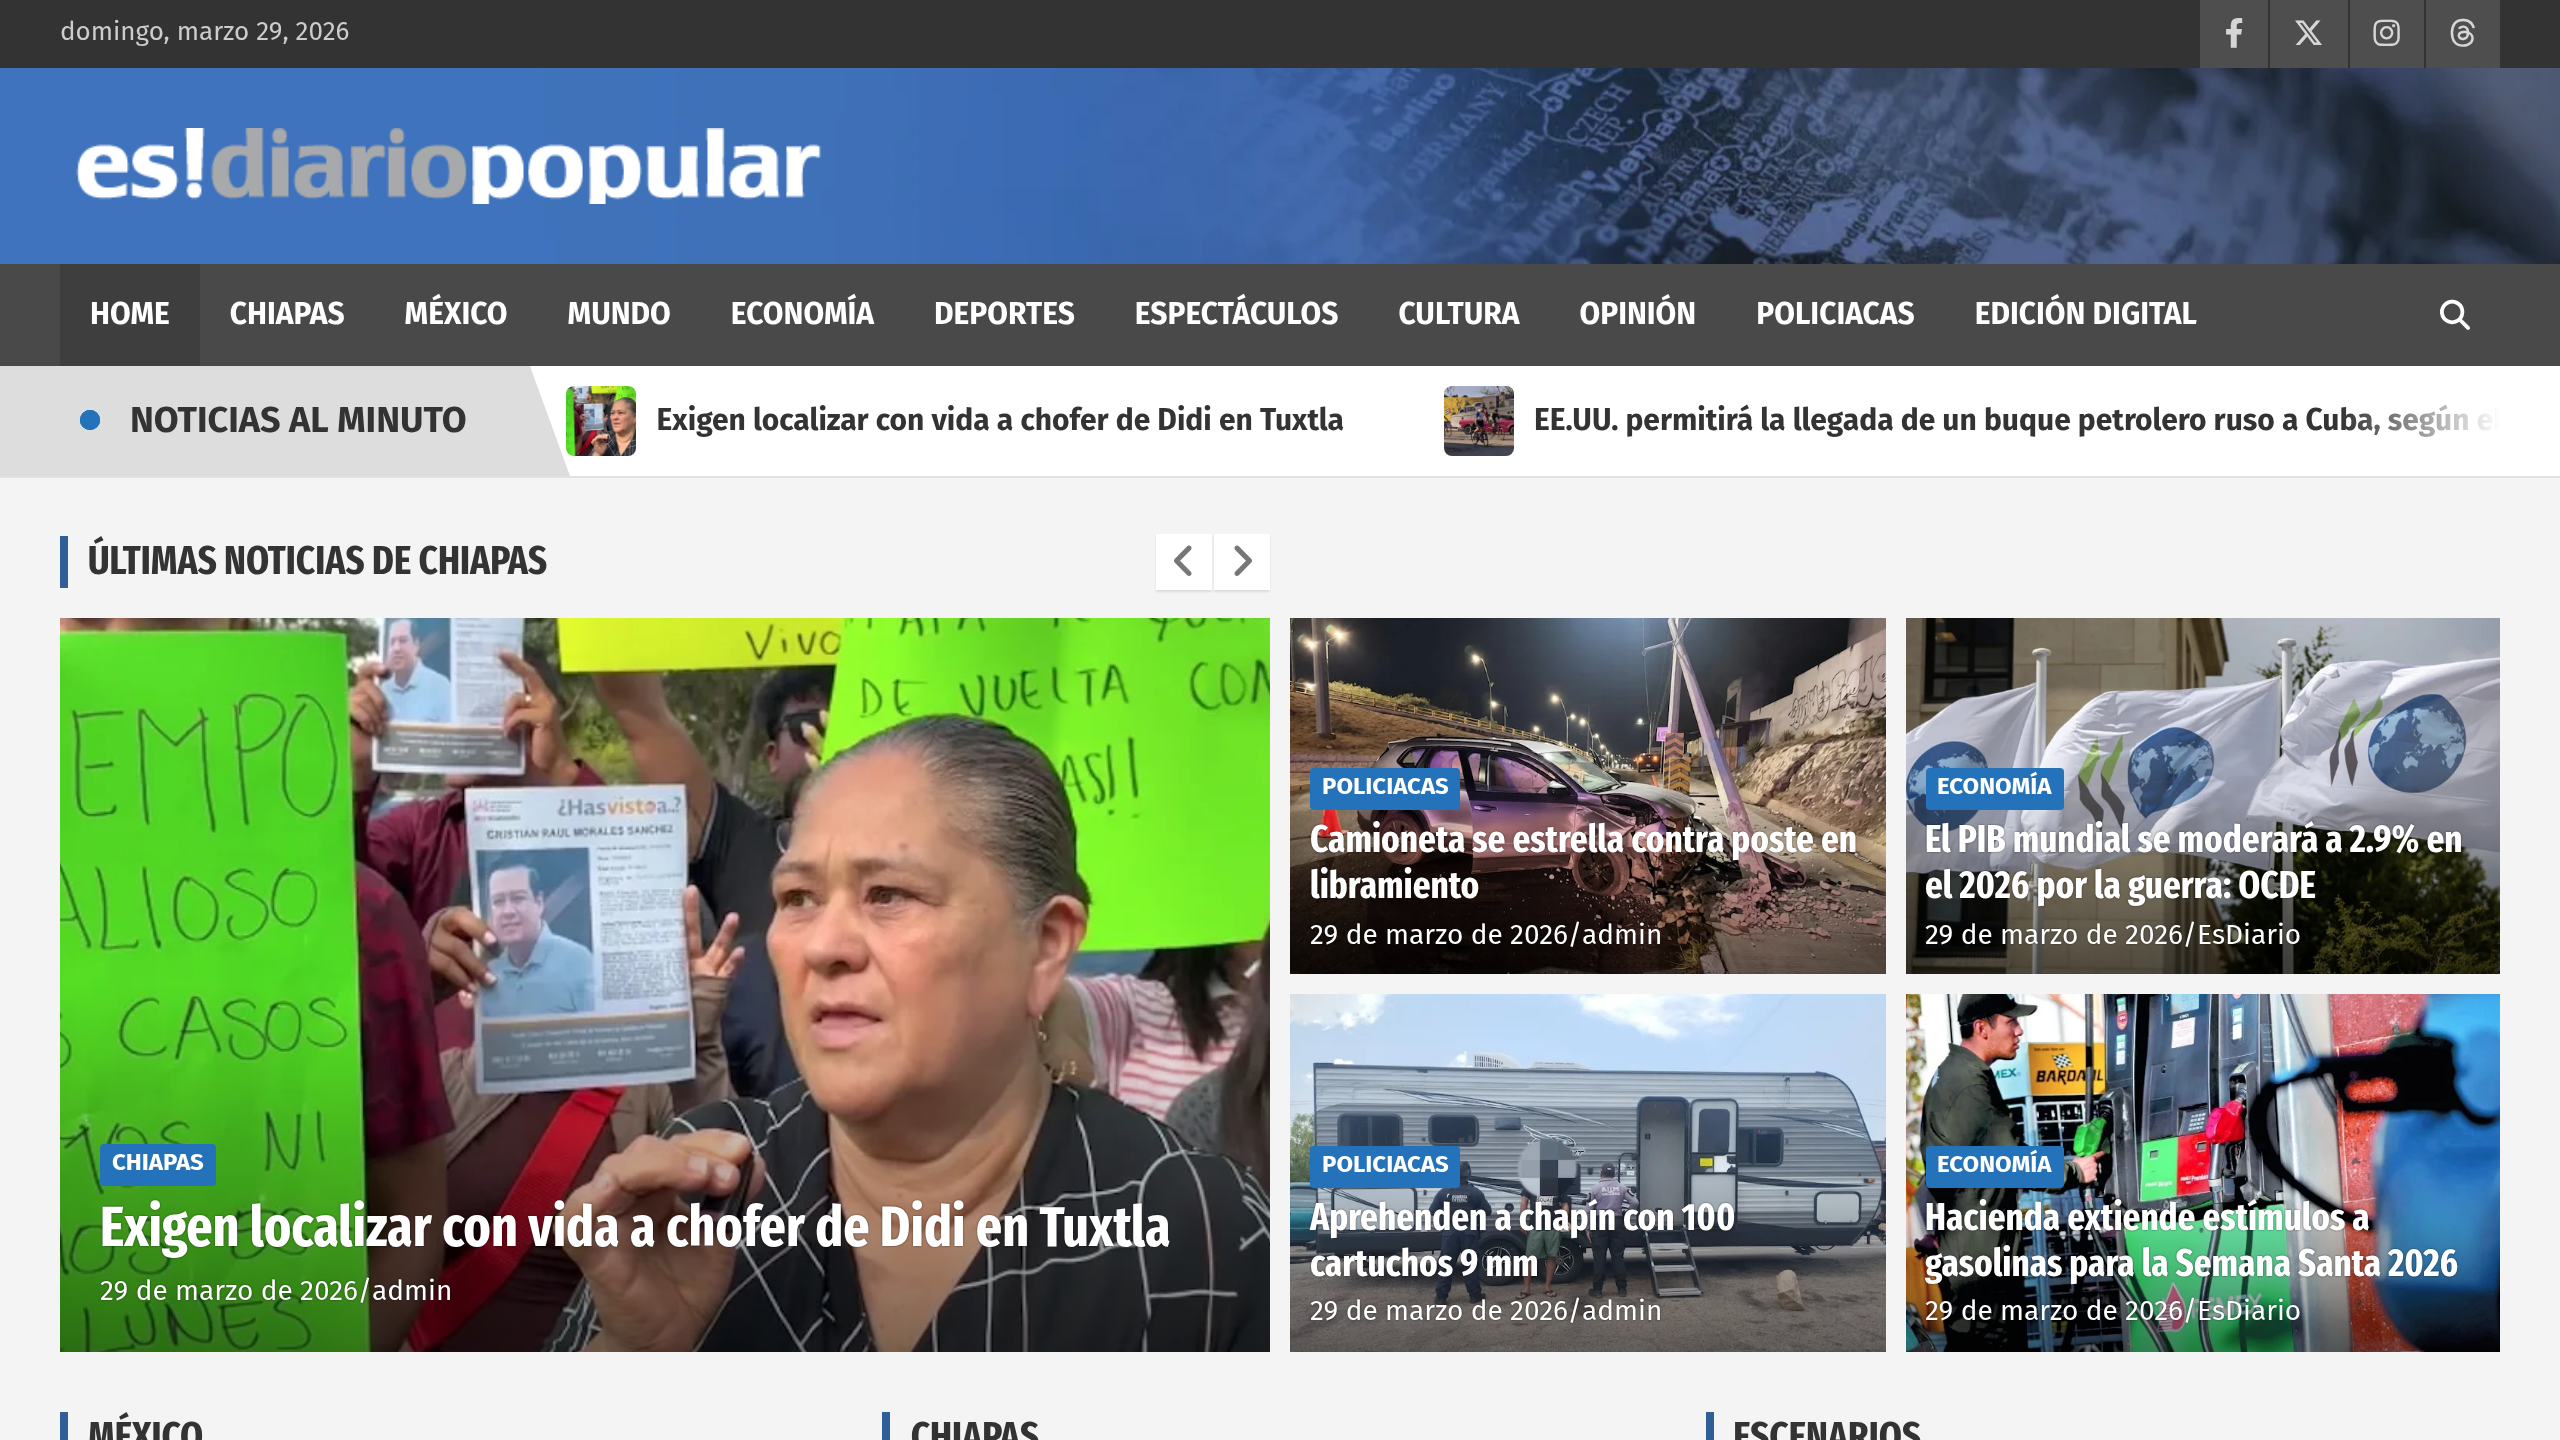This screenshot has width=2560, height=1440.
Task: Click the POLICIACAS badge on the crash story
Action: click(1385, 786)
